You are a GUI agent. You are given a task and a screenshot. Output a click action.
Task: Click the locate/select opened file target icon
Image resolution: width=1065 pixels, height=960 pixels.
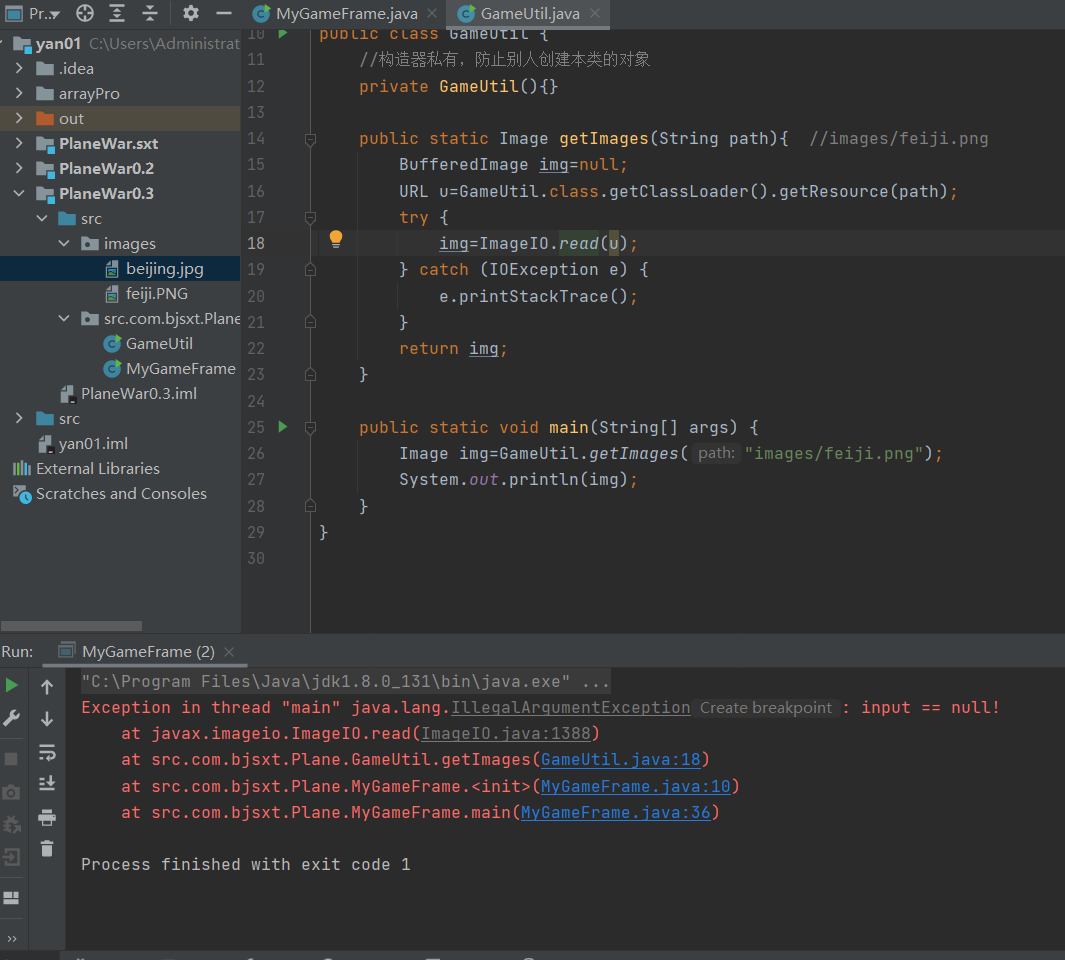click(84, 13)
